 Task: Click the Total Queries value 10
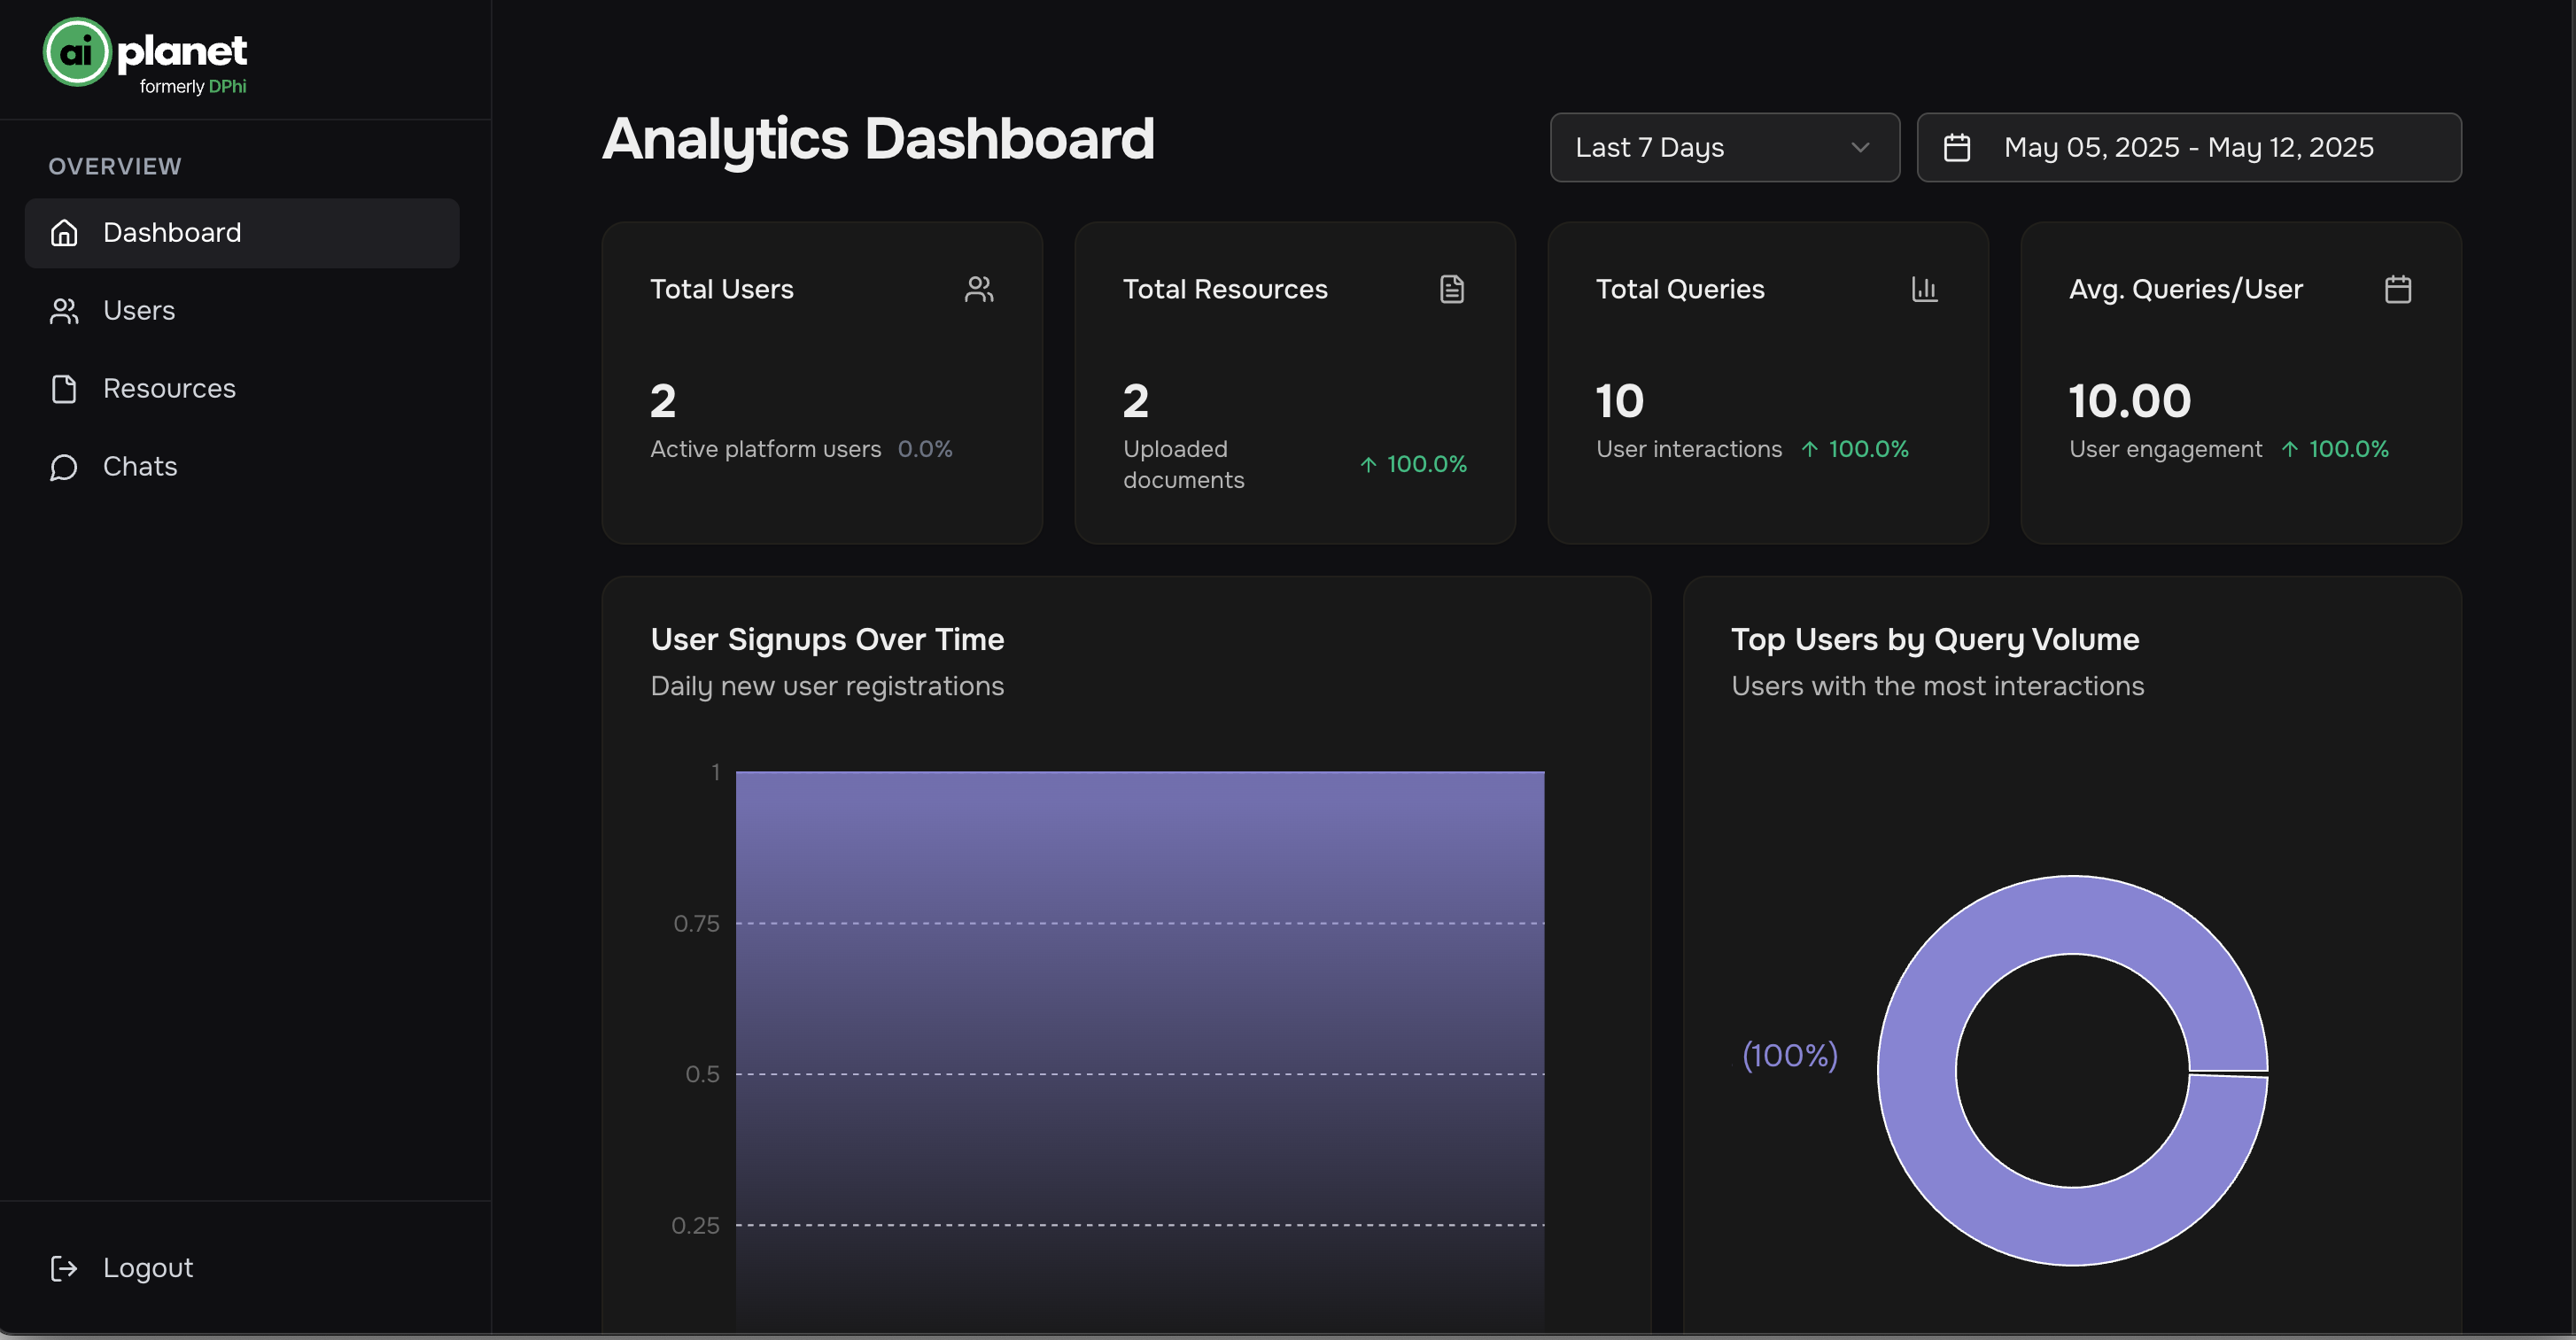click(1620, 401)
